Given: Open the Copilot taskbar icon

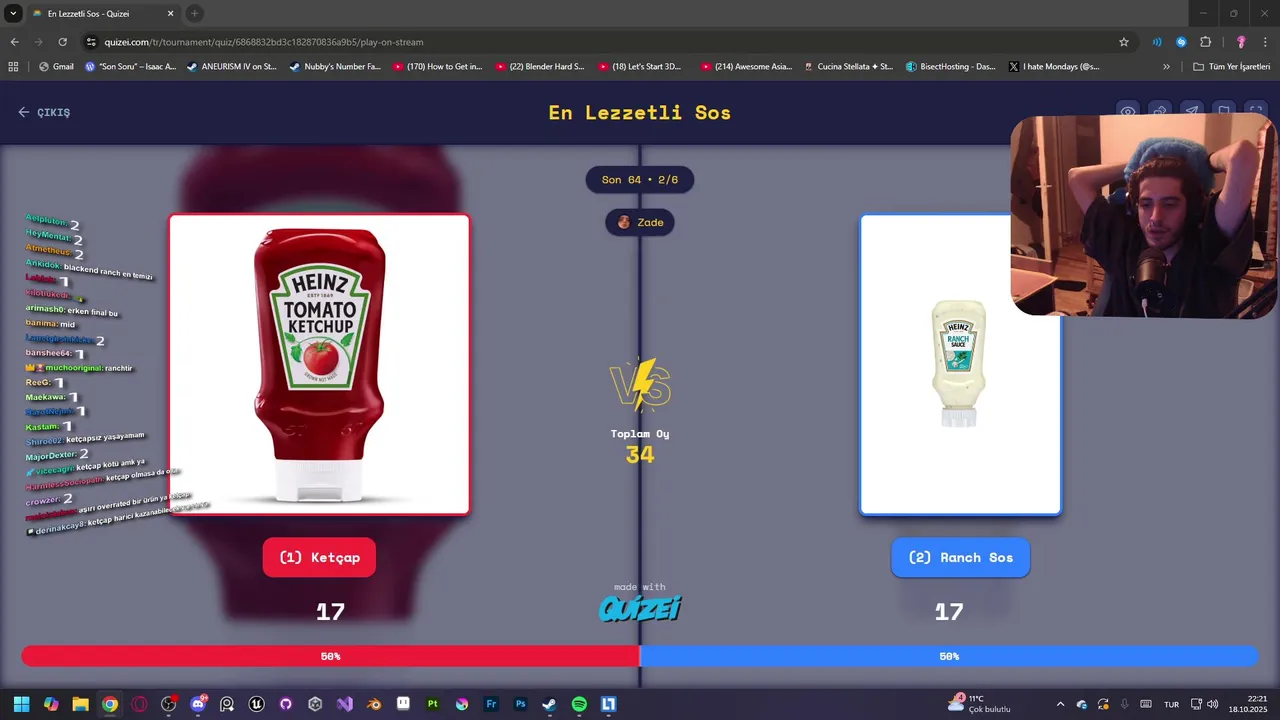Looking at the screenshot, I should 51,704.
